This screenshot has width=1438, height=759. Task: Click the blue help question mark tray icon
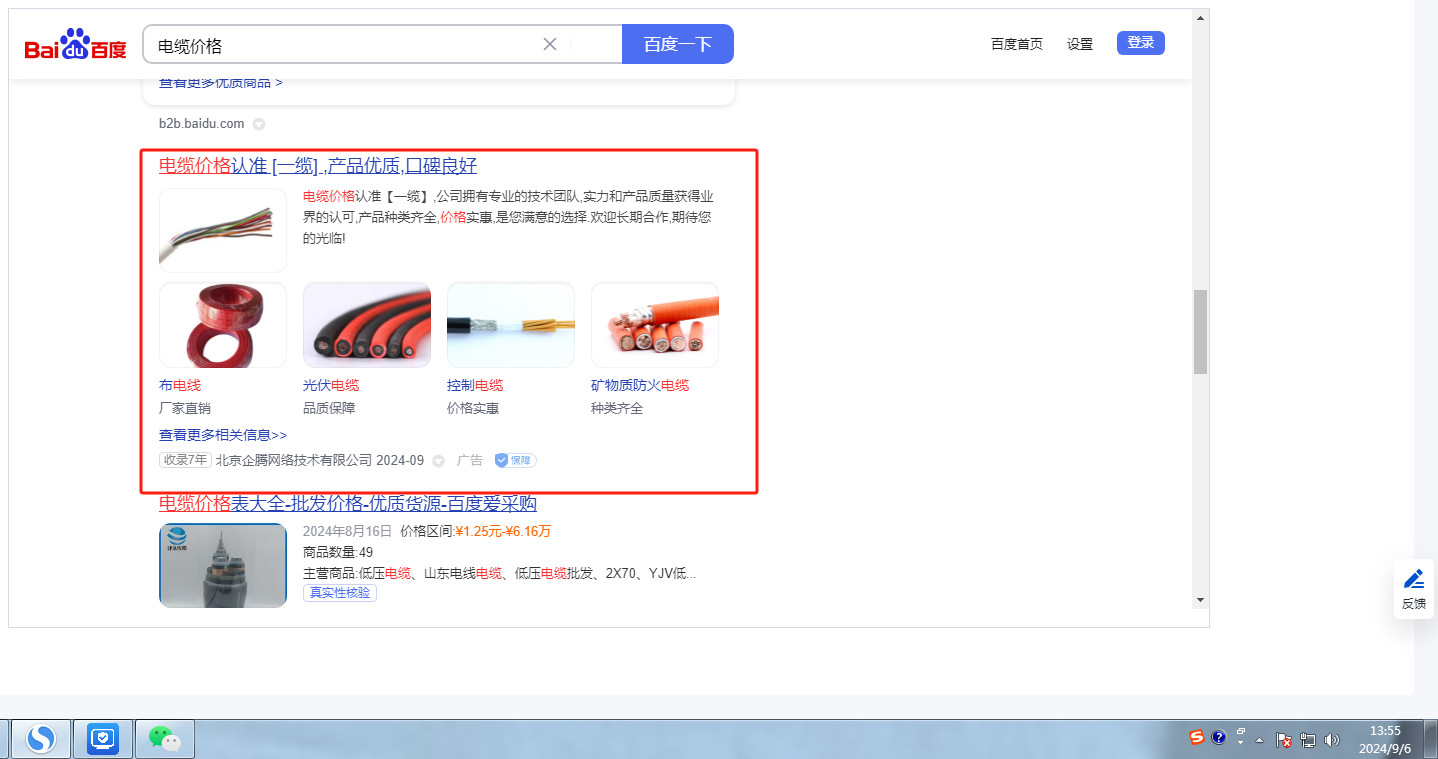[1218, 738]
